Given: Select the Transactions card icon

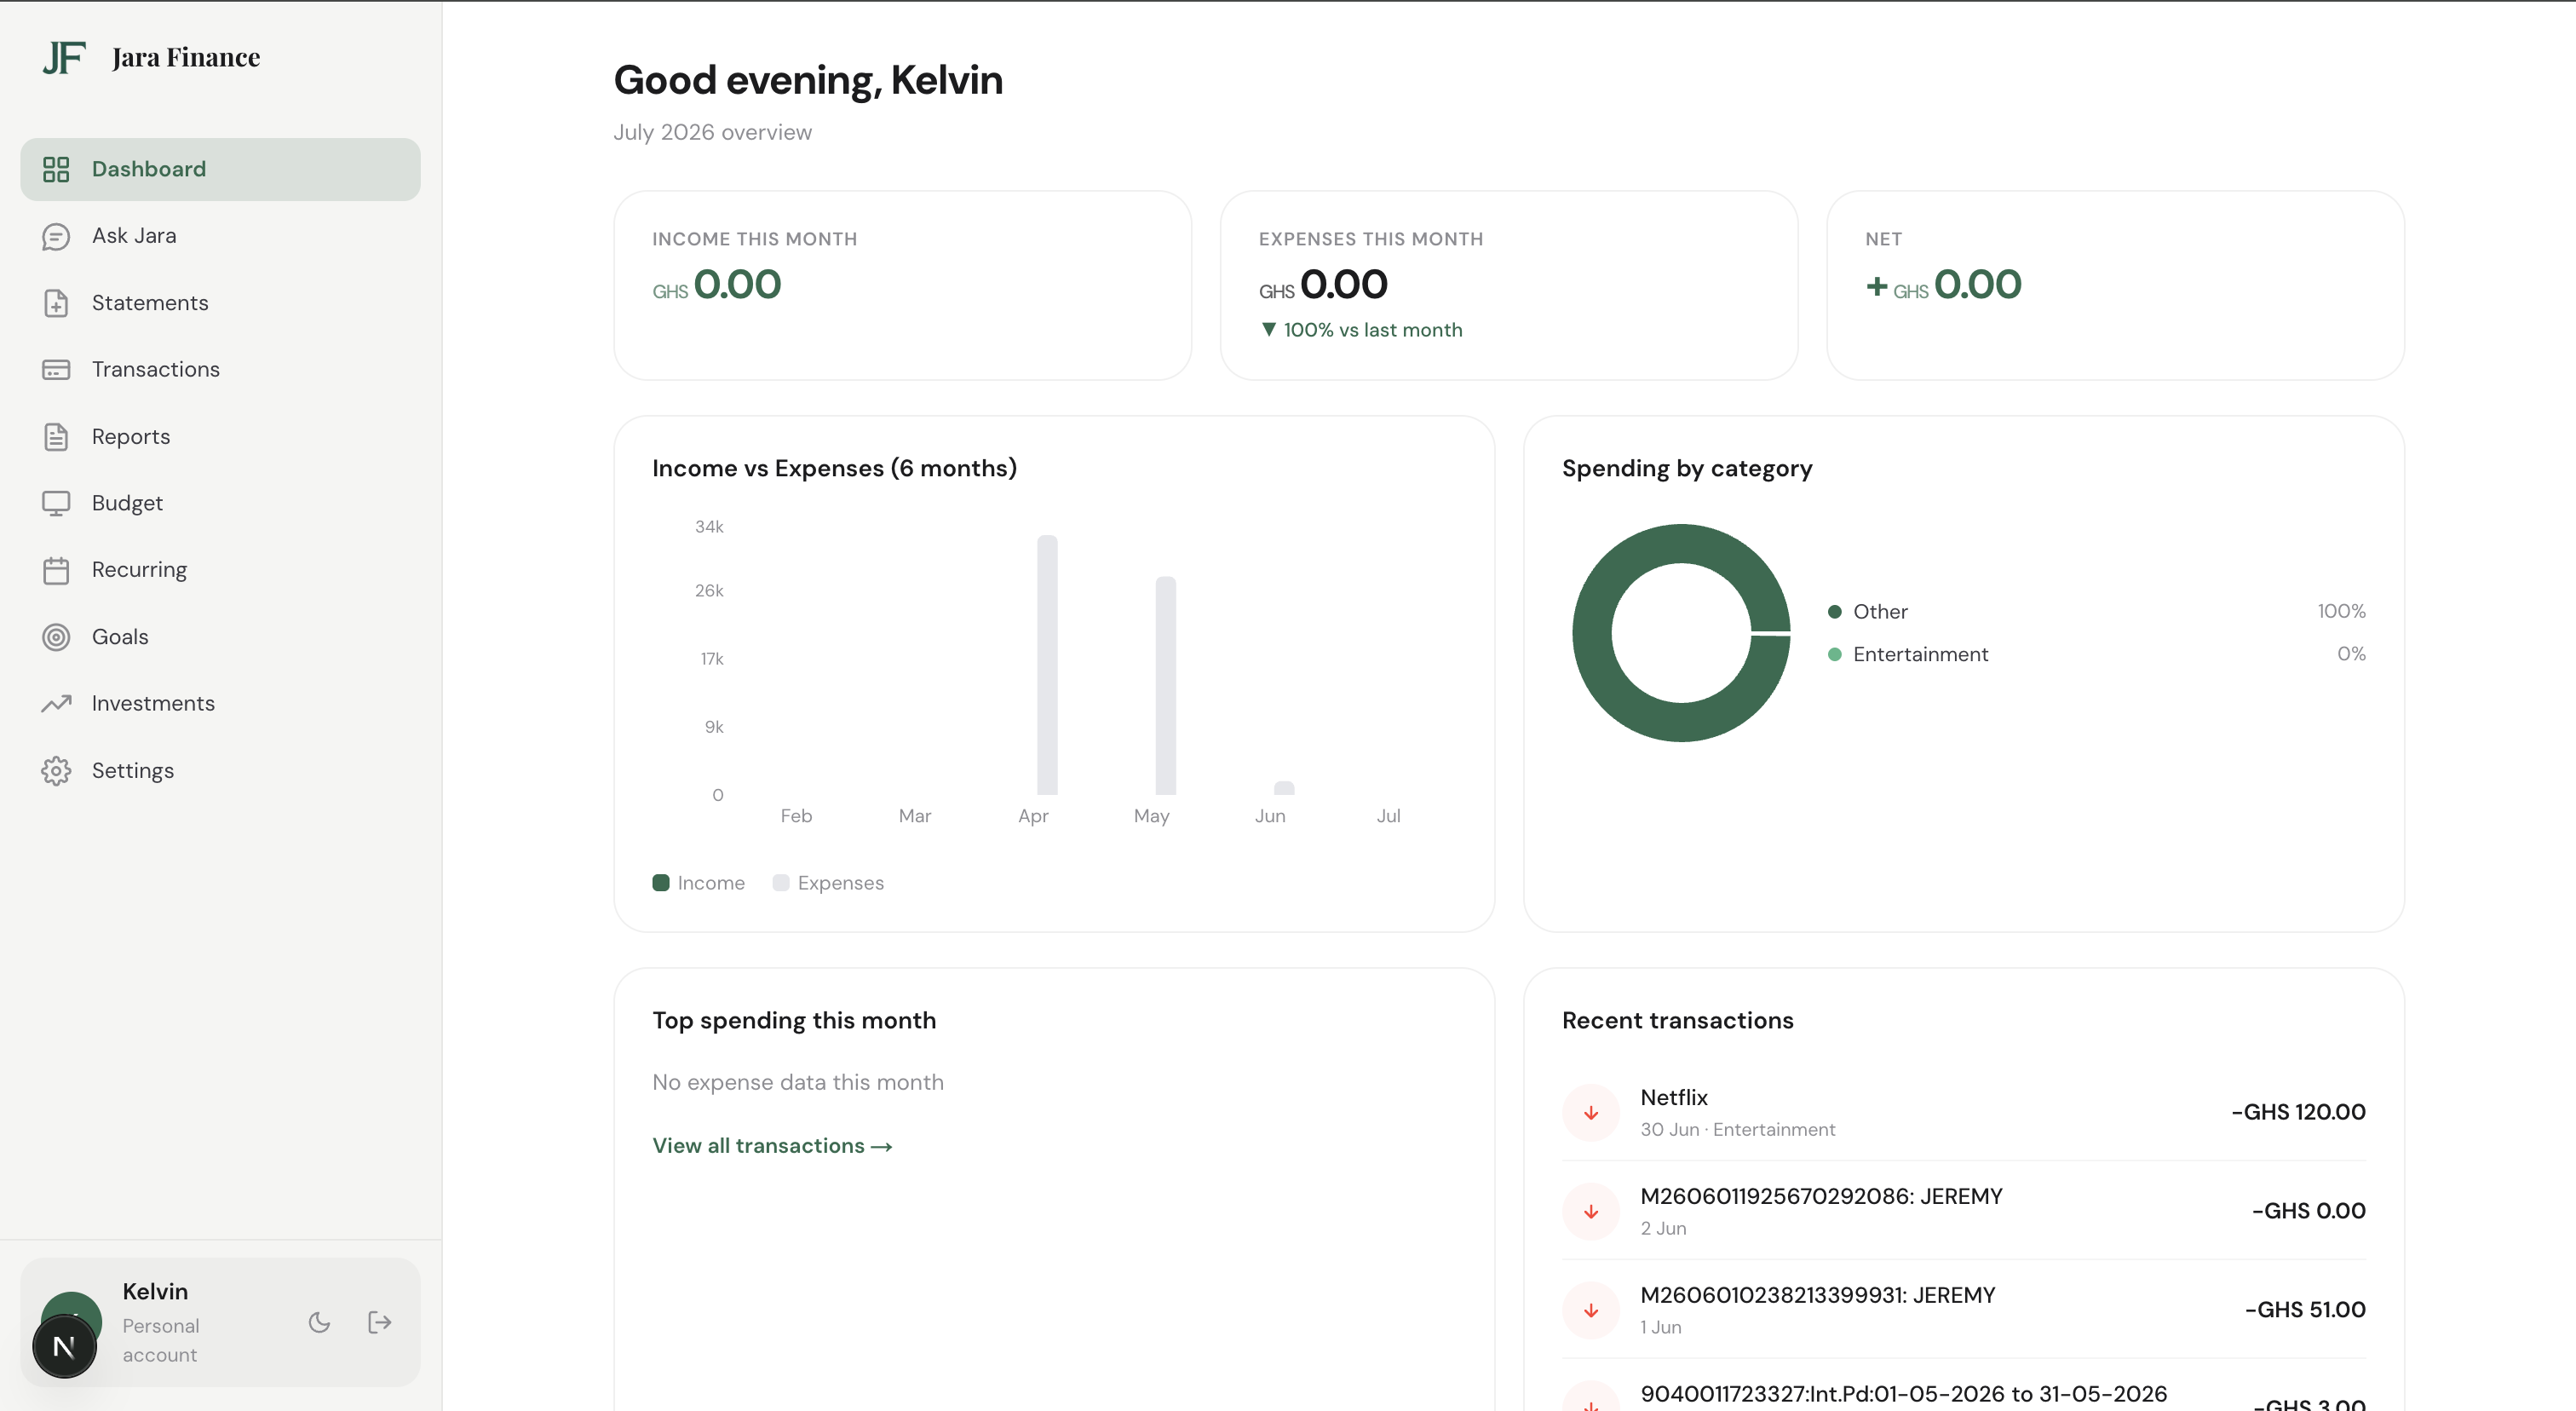Looking at the screenshot, I should [56, 370].
